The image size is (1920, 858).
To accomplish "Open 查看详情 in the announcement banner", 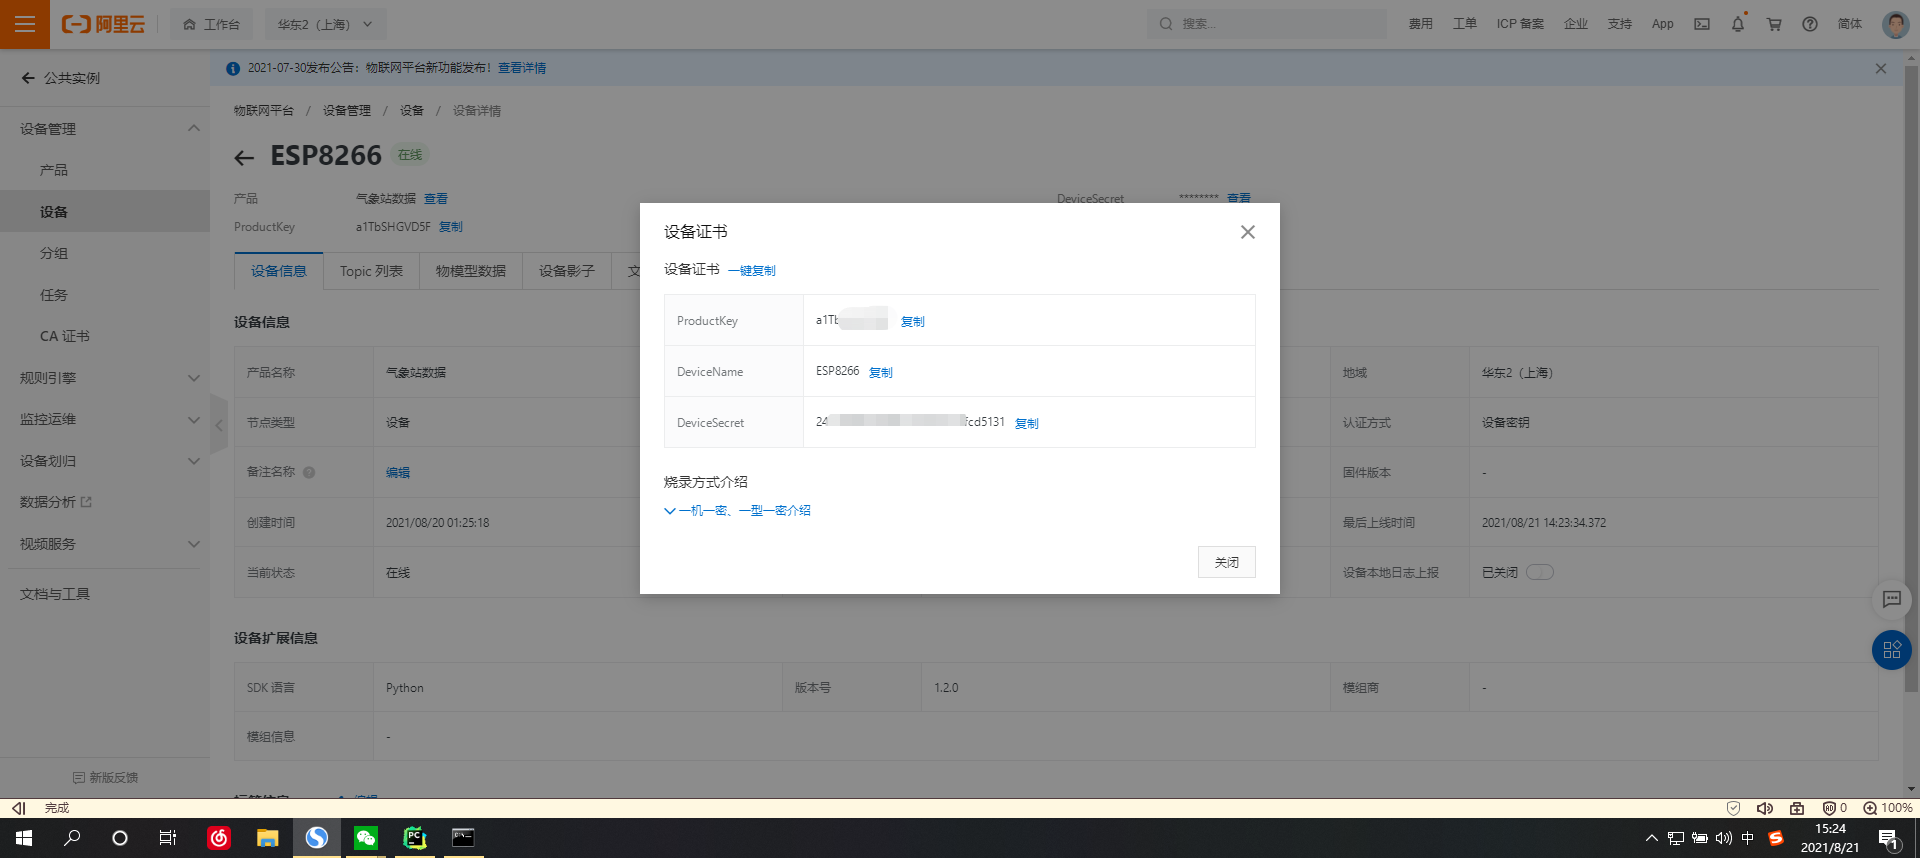I will [x=522, y=68].
